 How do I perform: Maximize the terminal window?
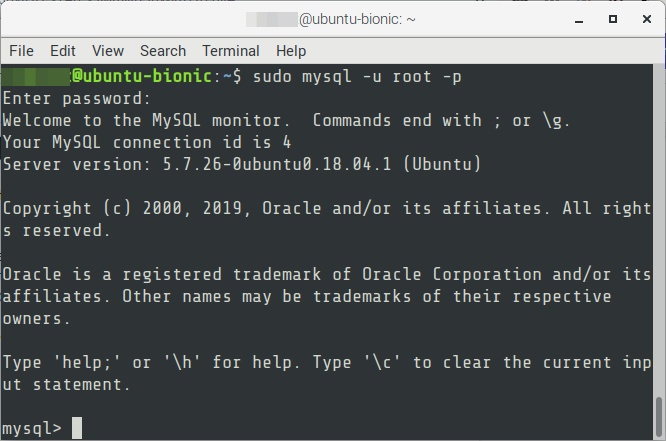coord(612,19)
